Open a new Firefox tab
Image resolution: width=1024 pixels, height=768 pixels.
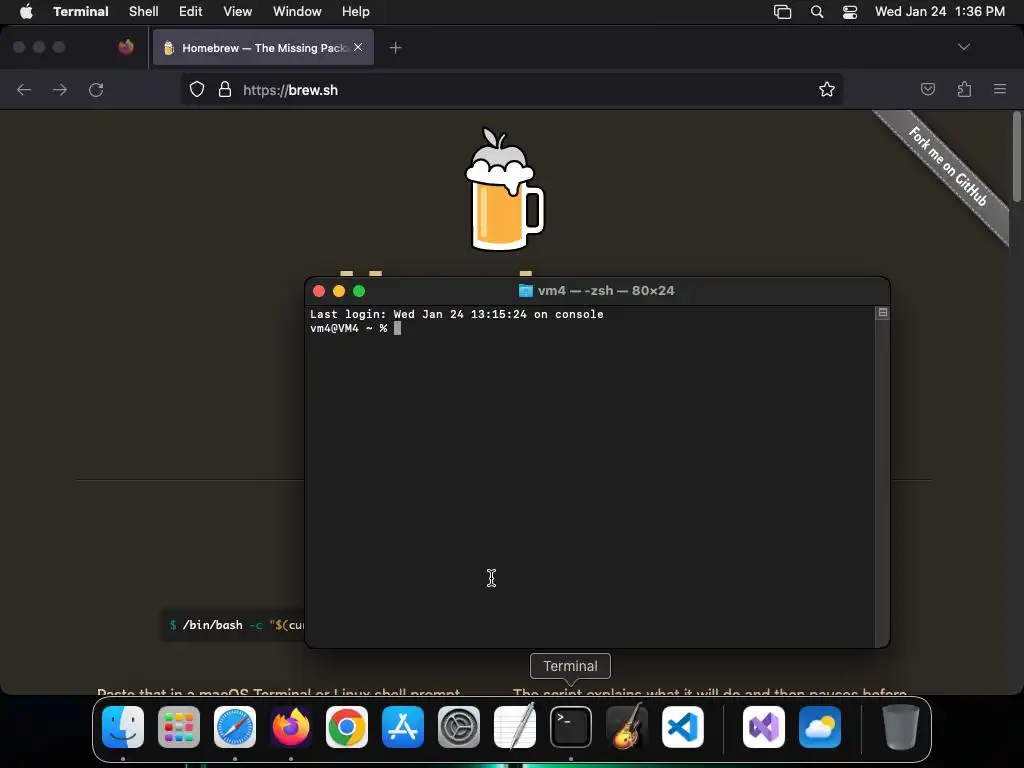pos(395,47)
